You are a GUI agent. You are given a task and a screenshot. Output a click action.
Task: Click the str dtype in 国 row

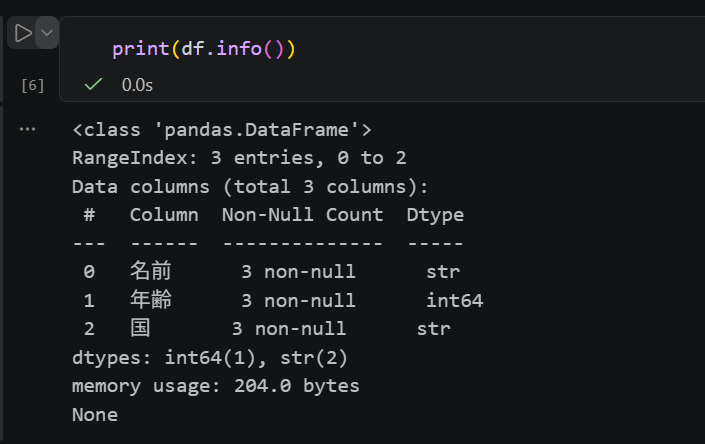click(433, 329)
